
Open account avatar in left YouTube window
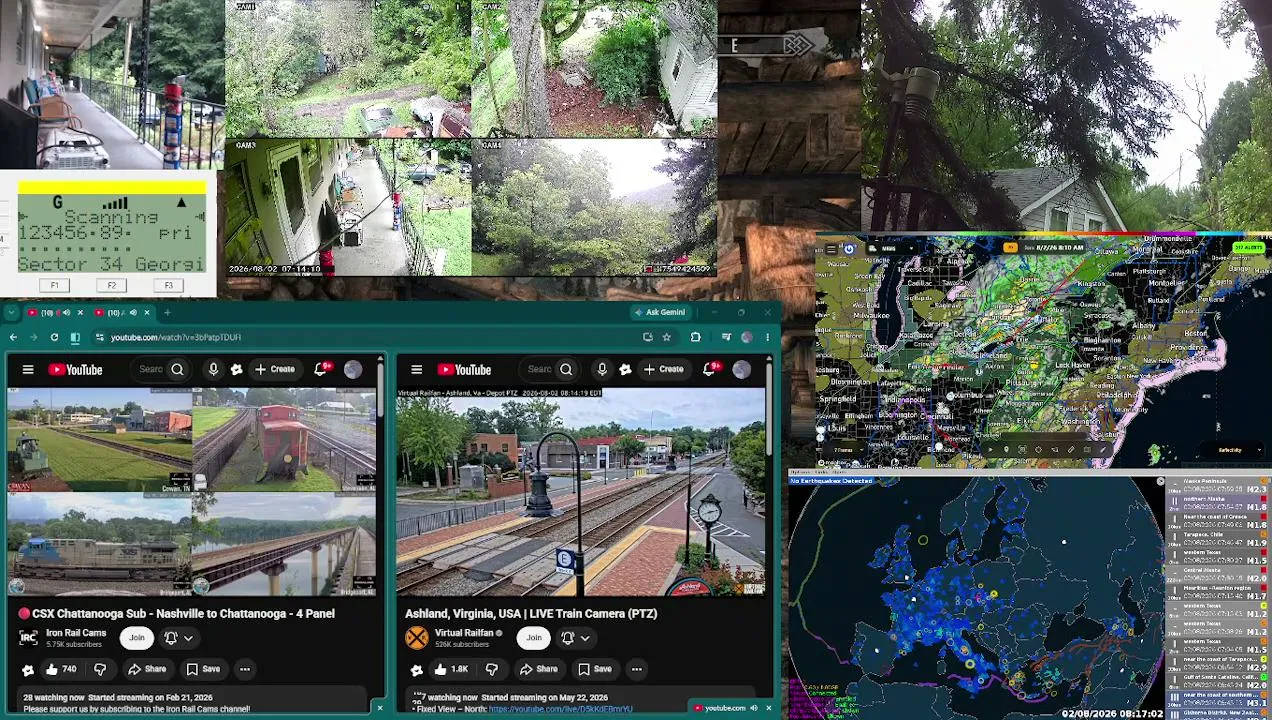point(353,370)
